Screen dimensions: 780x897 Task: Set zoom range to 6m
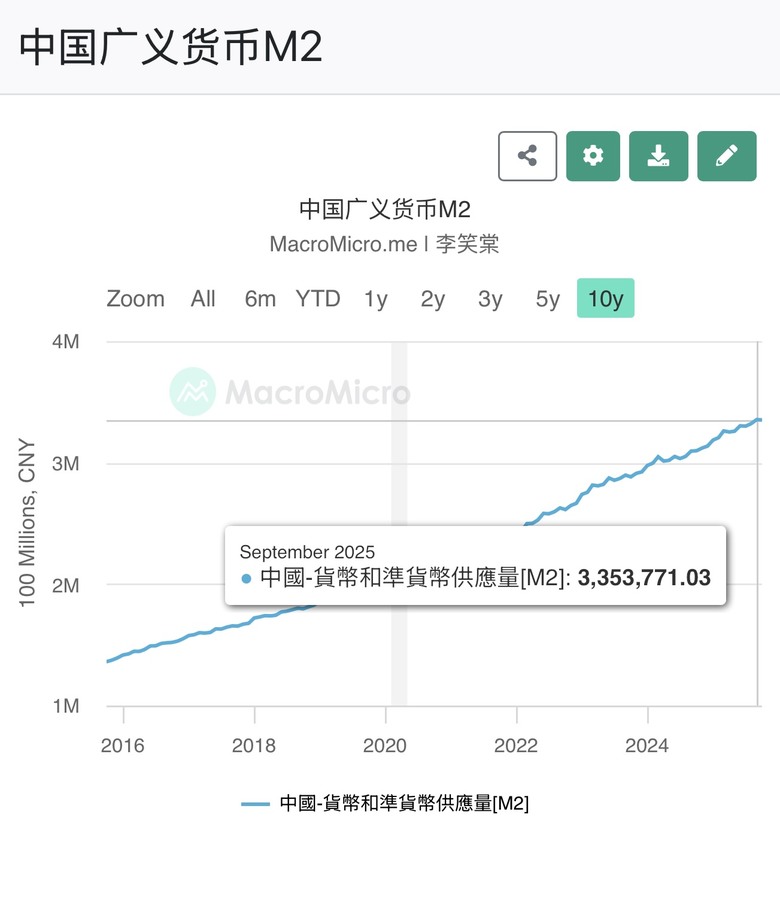(x=260, y=299)
